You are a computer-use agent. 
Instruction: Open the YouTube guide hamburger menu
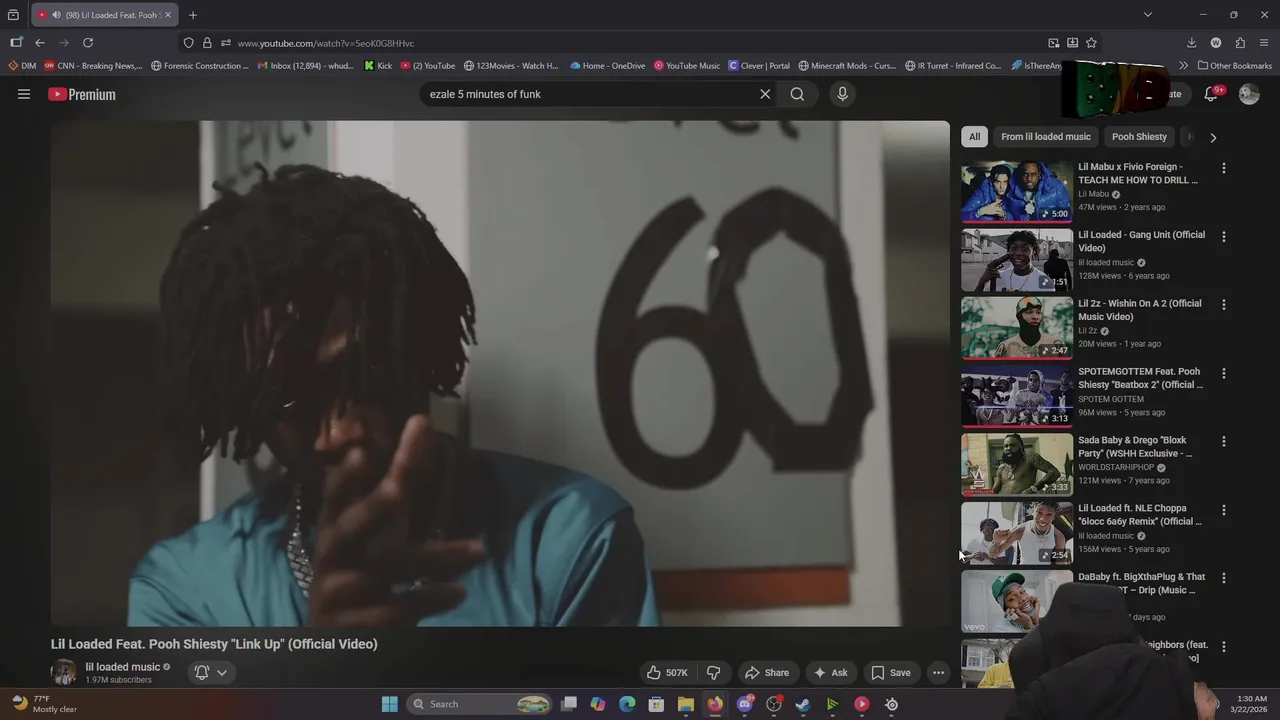pos(24,94)
